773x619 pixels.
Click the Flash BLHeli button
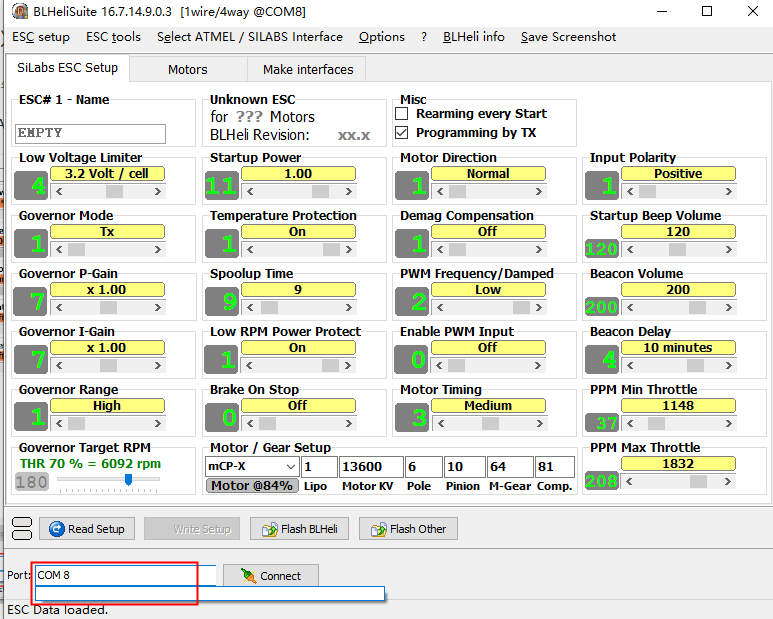click(x=299, y=529)
